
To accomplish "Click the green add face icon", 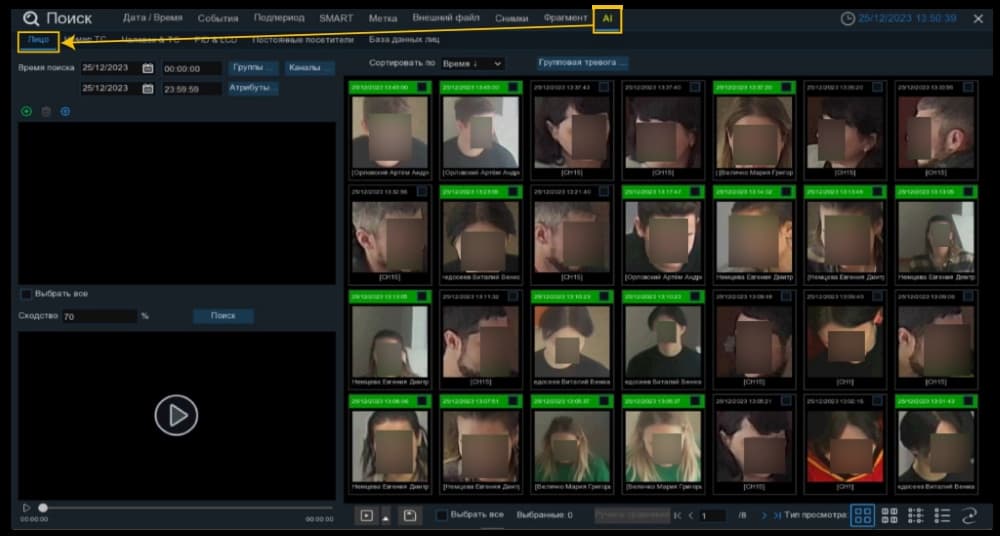I will (x=26, y=112).
